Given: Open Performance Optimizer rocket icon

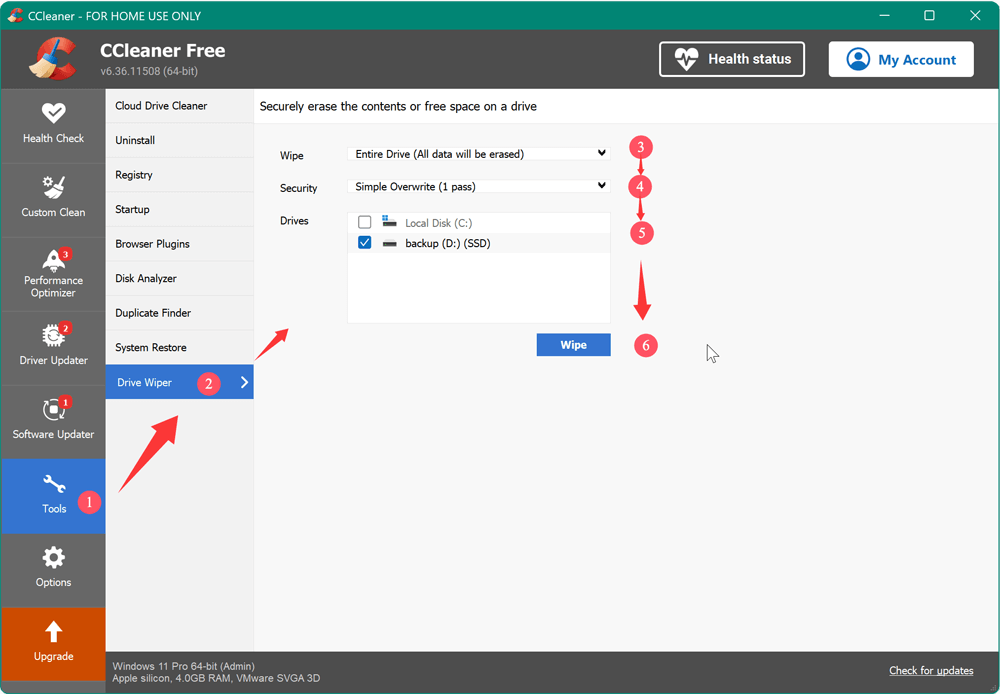Looking at the screenshot, I should pyautogui.click(x=53, y=260).
